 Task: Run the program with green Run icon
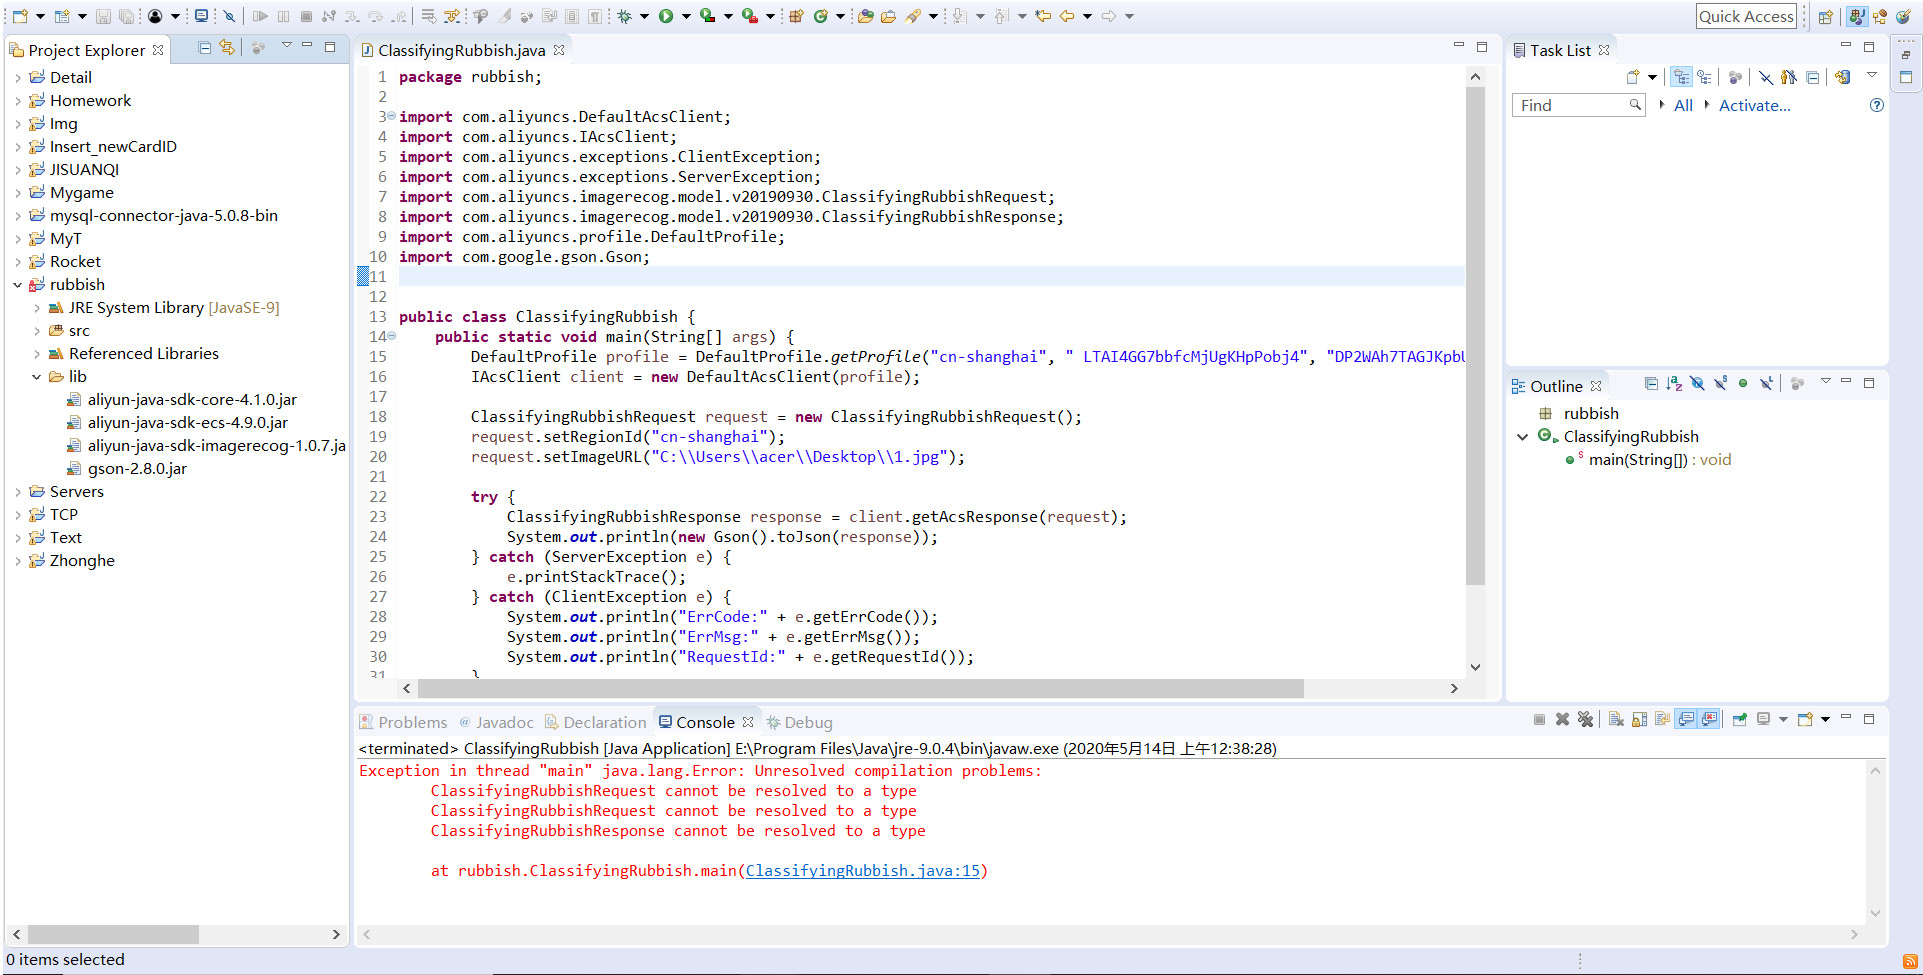pos(666,16)
